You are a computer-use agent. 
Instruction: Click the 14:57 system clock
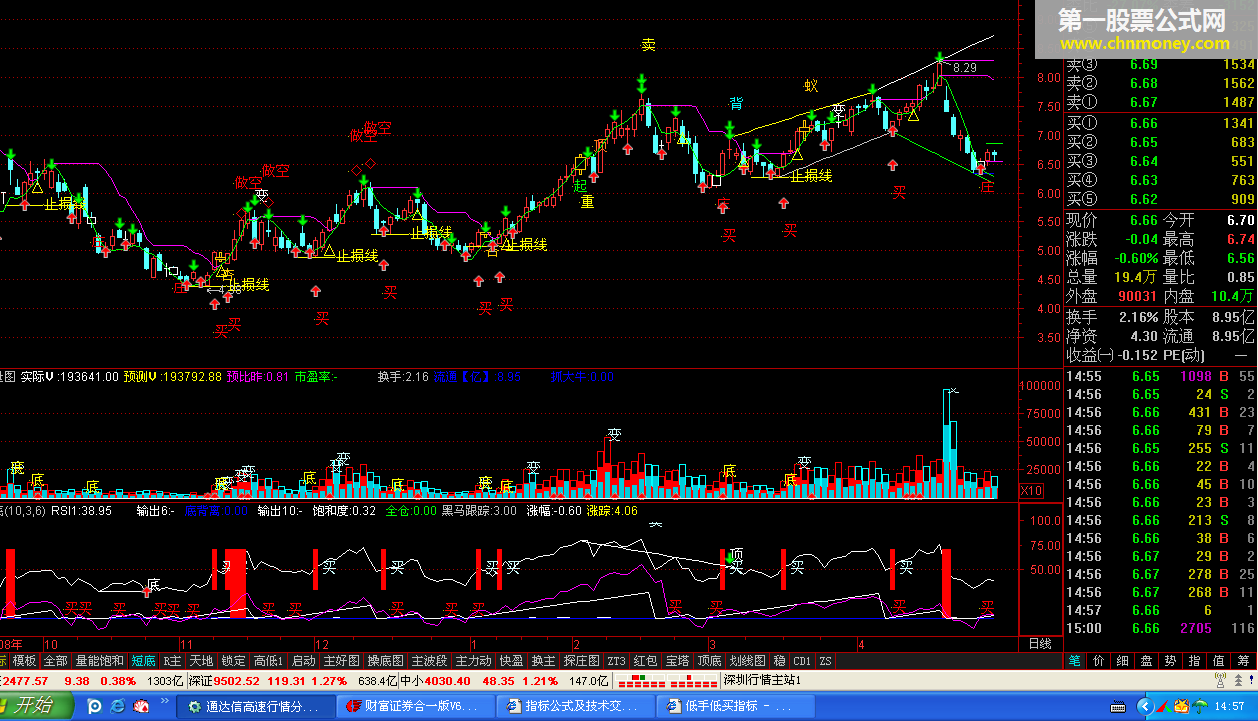point(1229,706)
